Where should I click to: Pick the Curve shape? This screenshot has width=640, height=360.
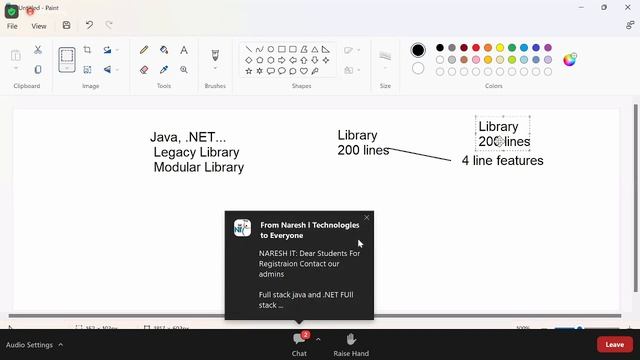tap(260, 49)
